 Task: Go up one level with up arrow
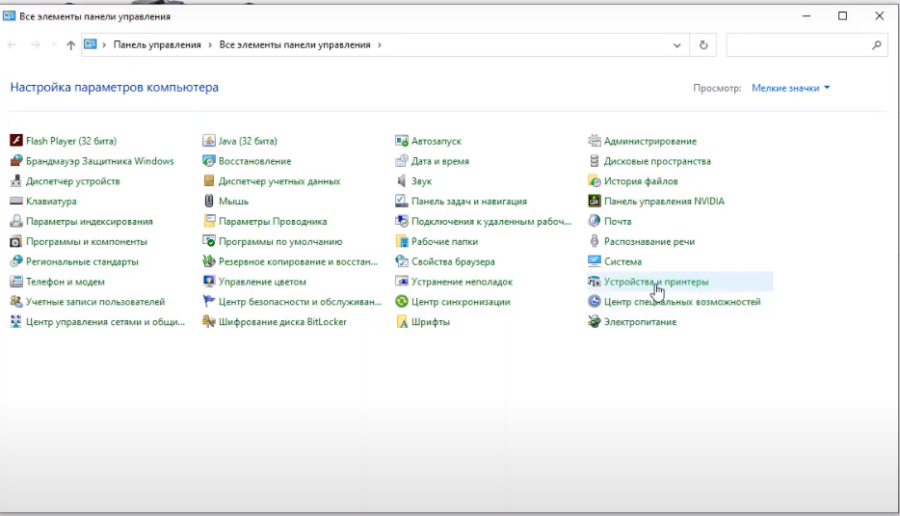point(70,45)
